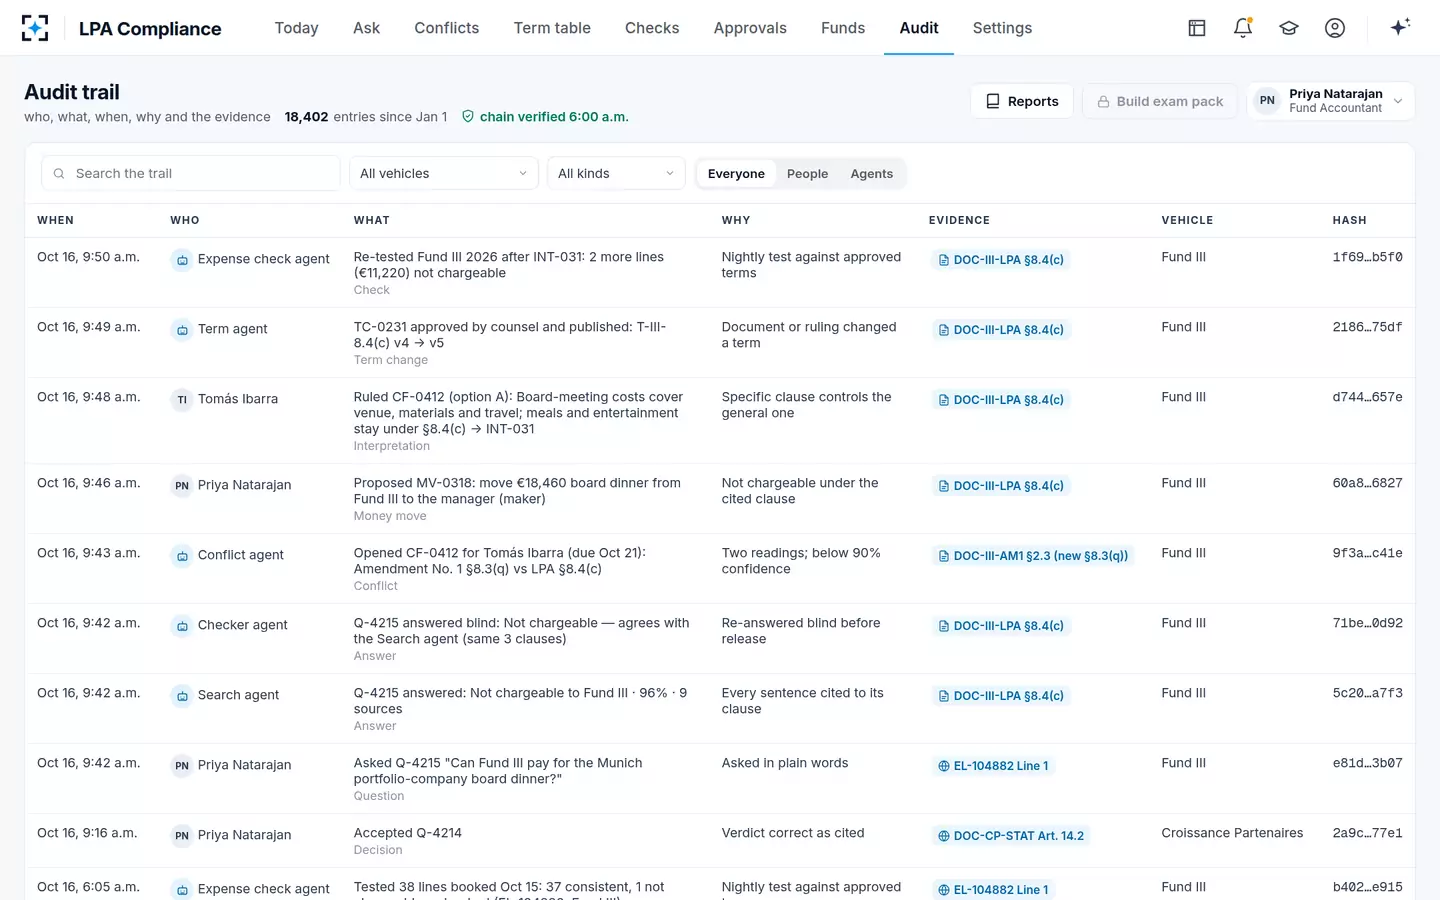Click the TI avatar beside Tomás Ibarra
The image size is (1440, 900).
[182, 399]
